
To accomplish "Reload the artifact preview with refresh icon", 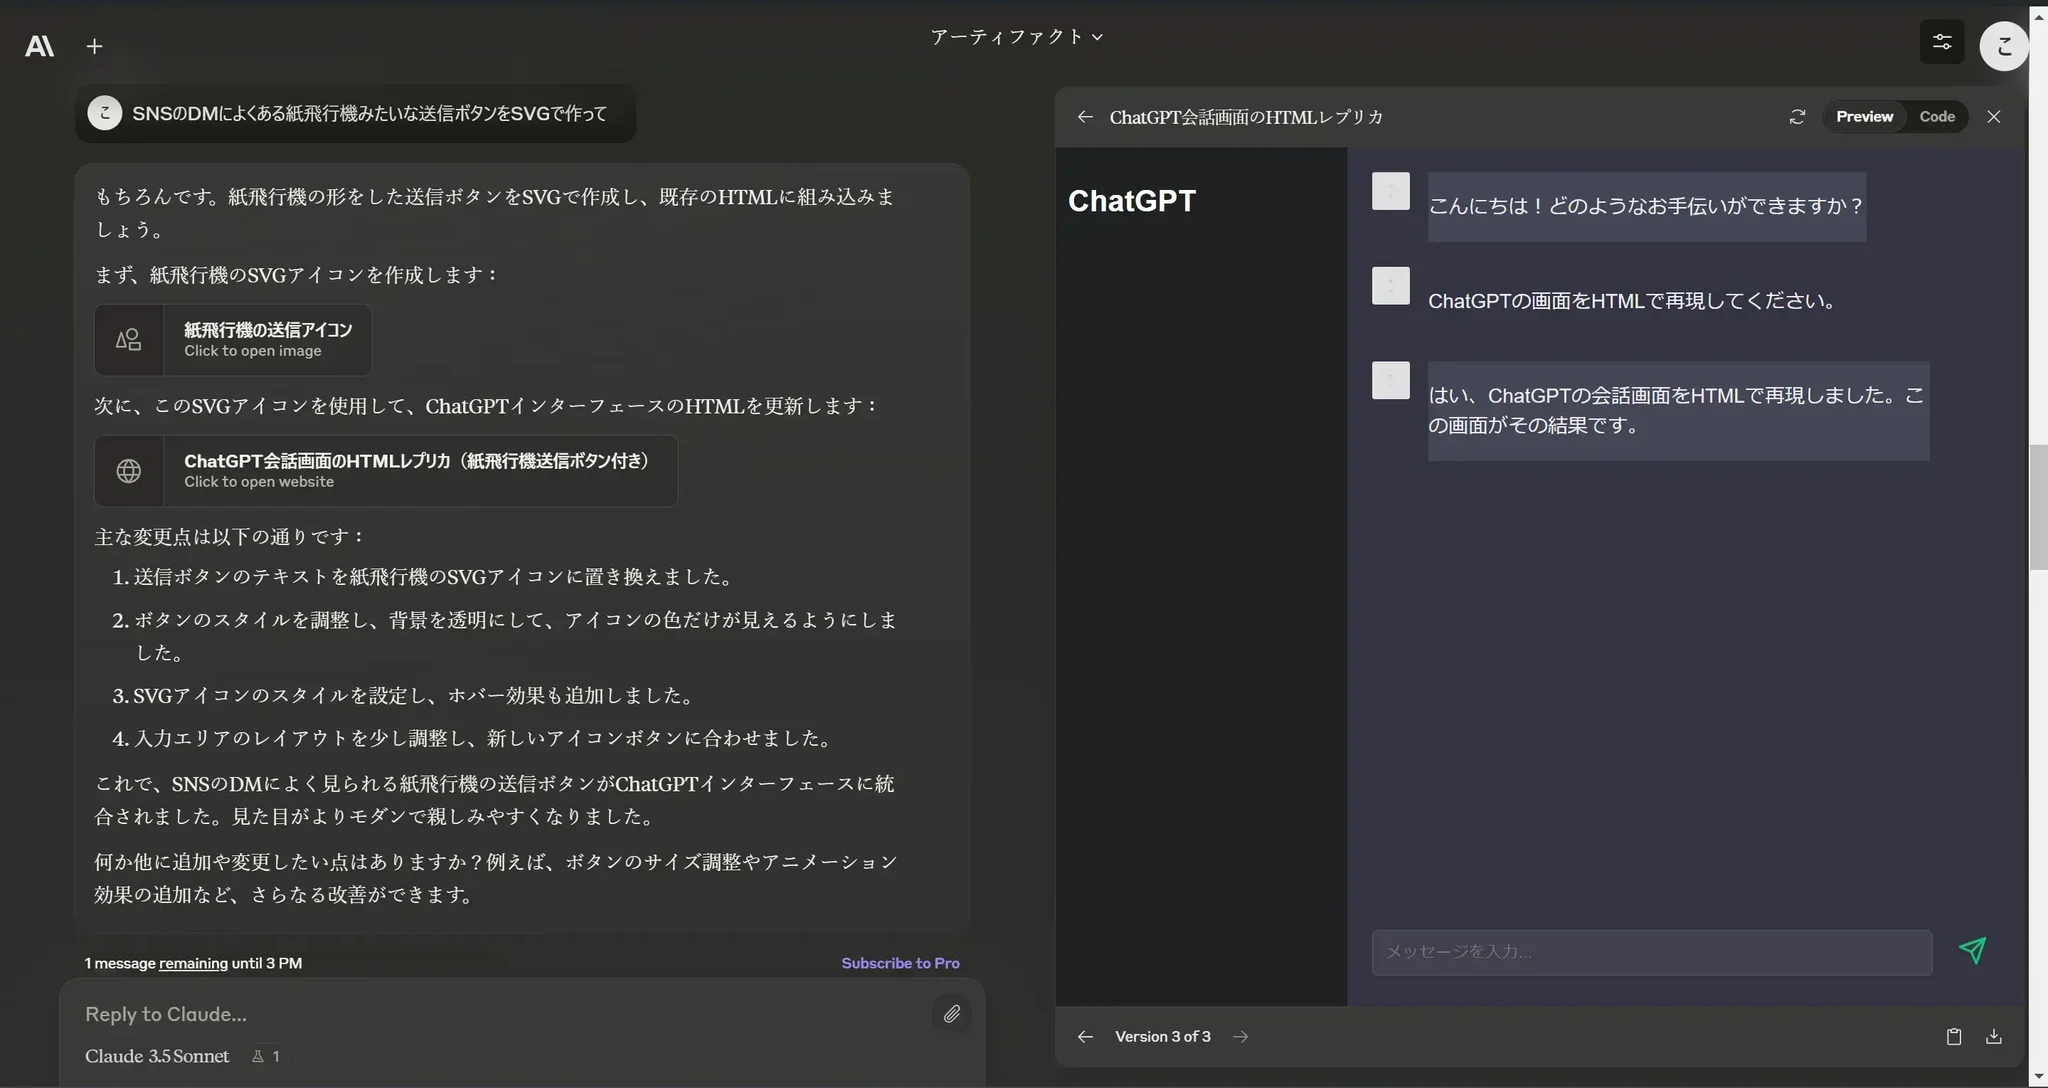I will [x=1797, y=117].
